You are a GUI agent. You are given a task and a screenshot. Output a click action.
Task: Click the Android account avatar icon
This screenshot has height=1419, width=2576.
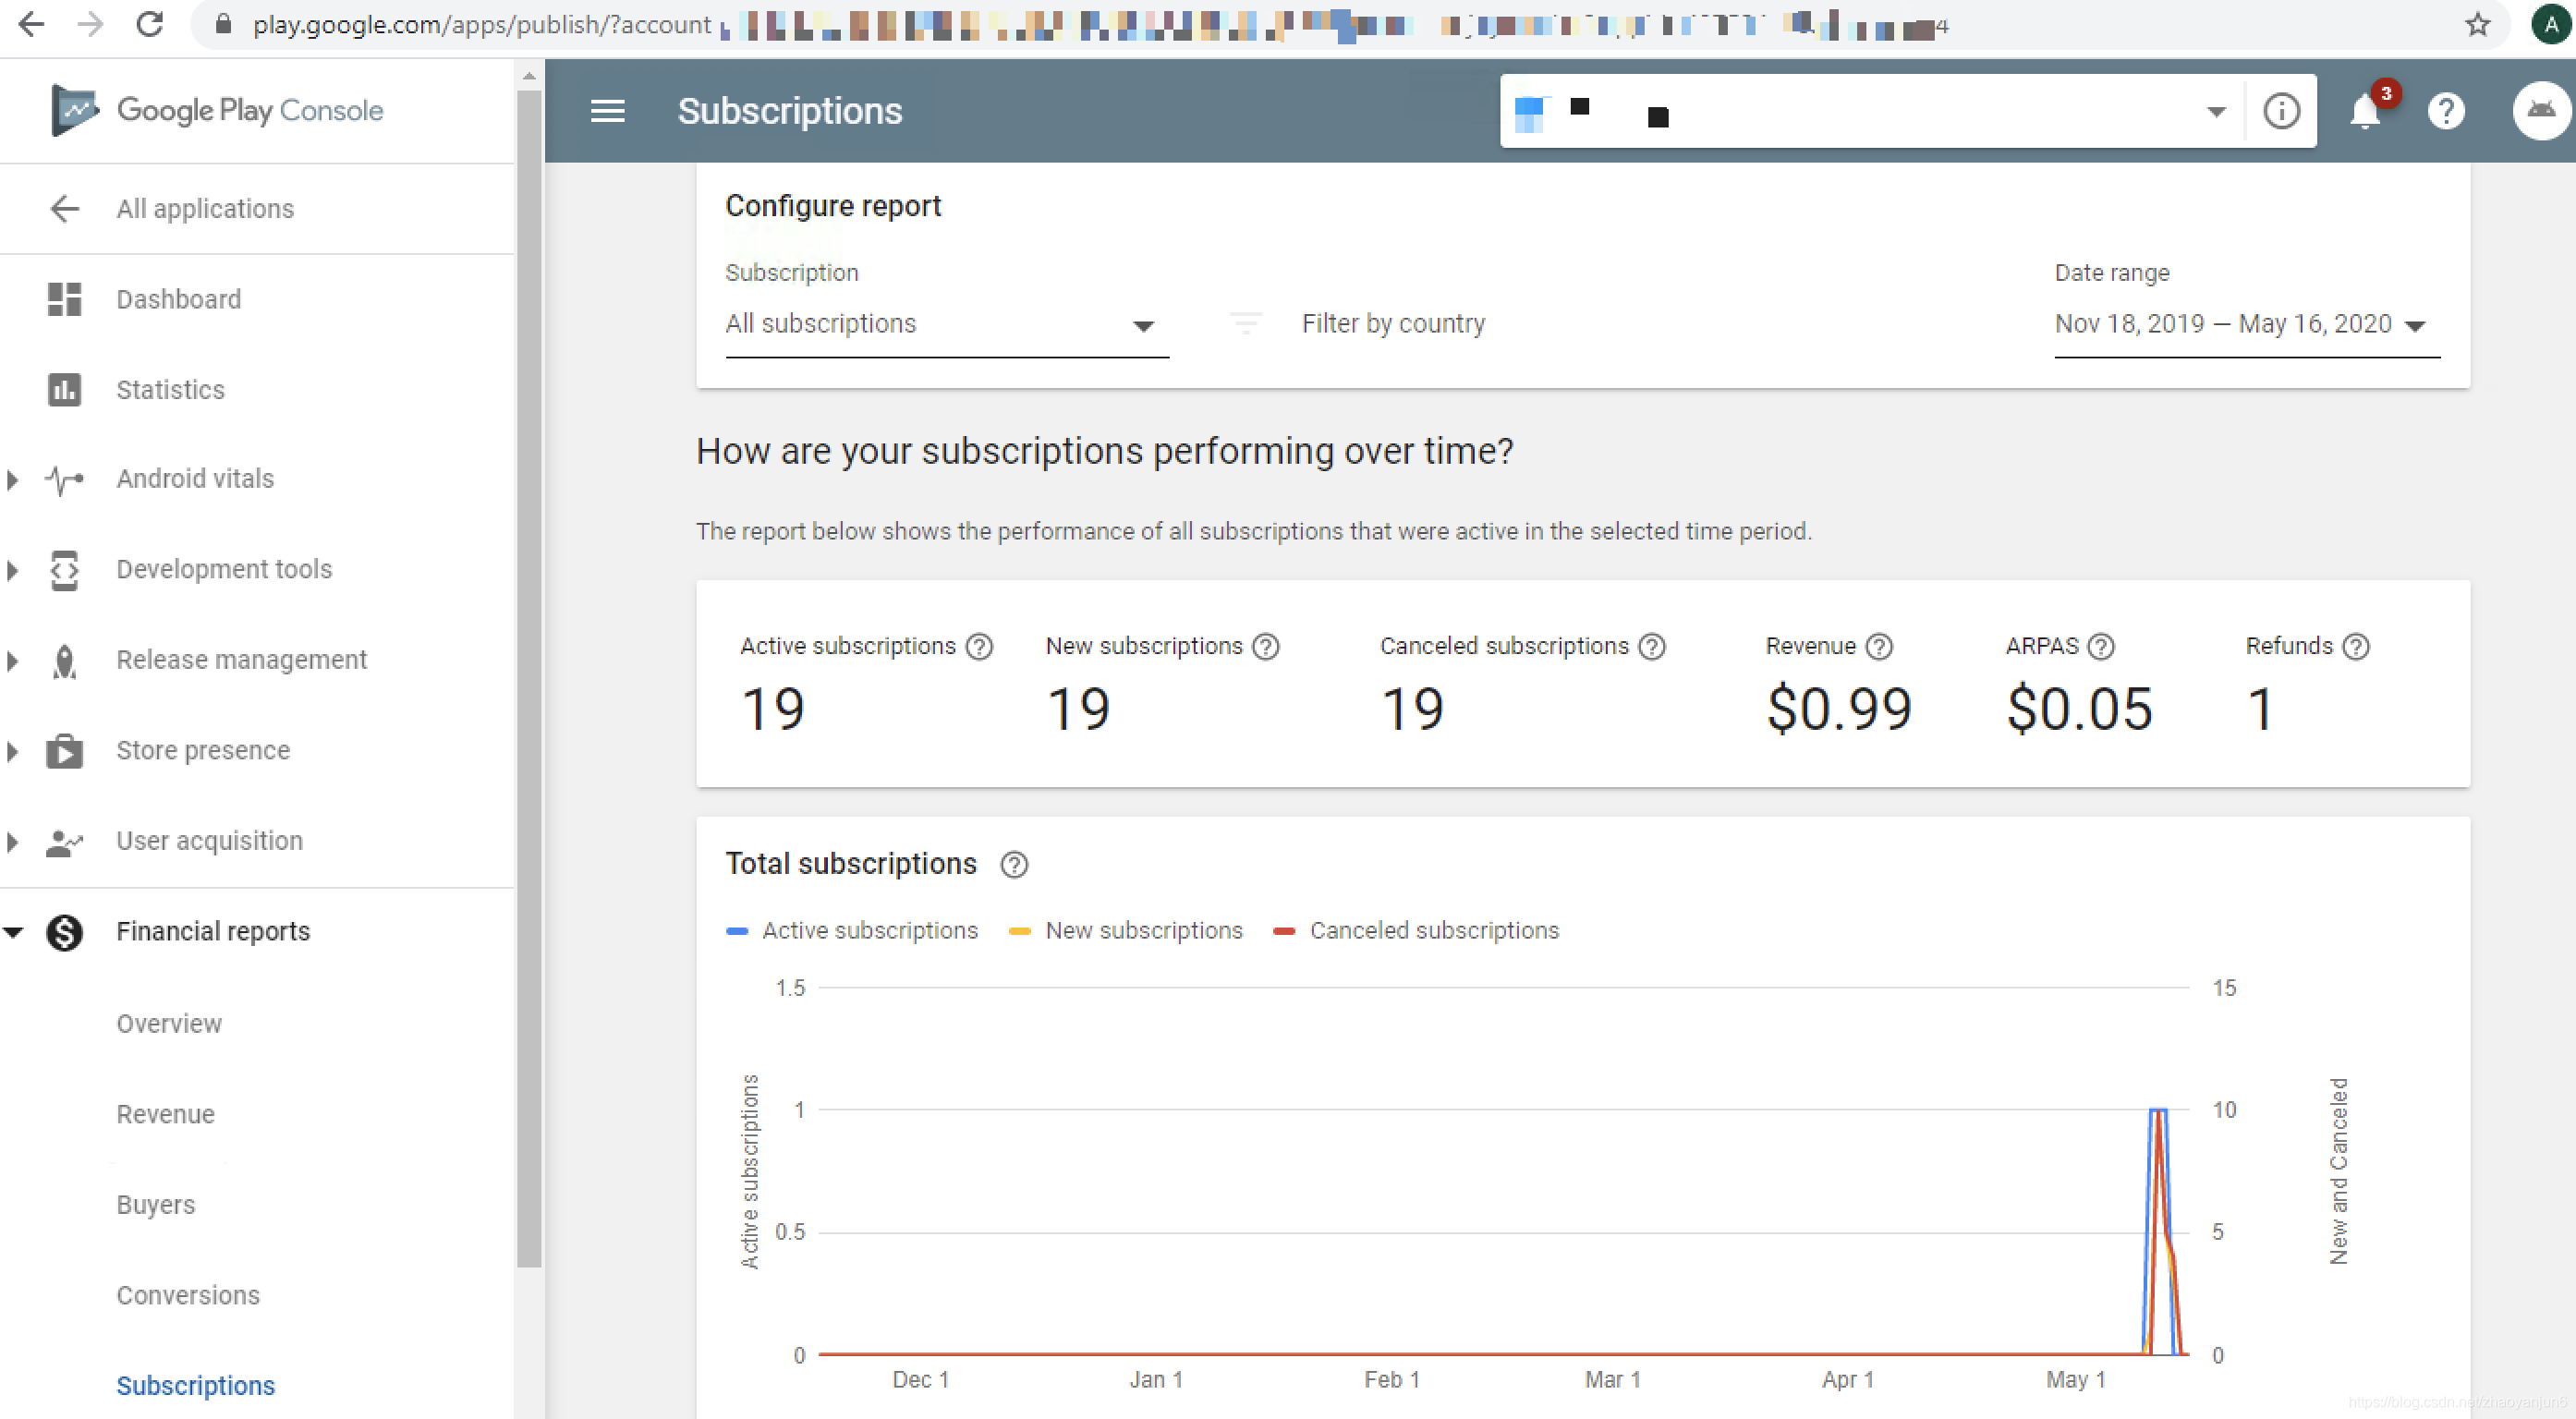2541,111
